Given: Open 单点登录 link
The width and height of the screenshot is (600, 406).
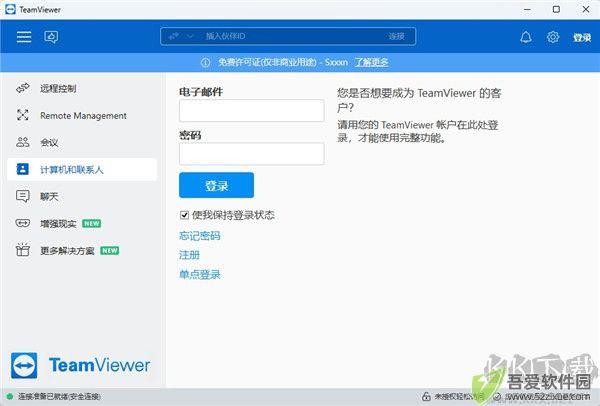Looking at the screenshot, I should 200,274.
